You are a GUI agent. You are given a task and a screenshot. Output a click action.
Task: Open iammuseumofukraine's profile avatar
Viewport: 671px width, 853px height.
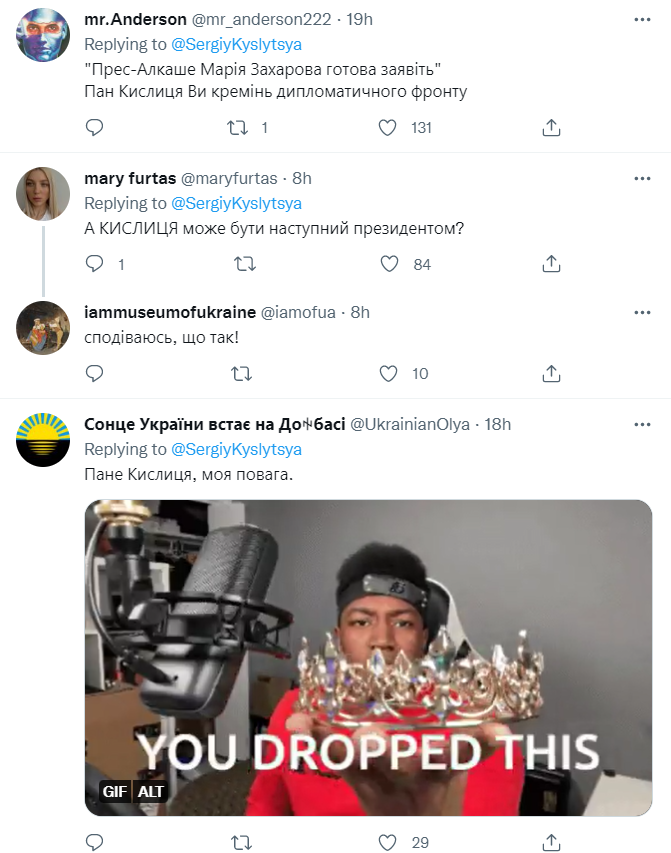[44, 325]
